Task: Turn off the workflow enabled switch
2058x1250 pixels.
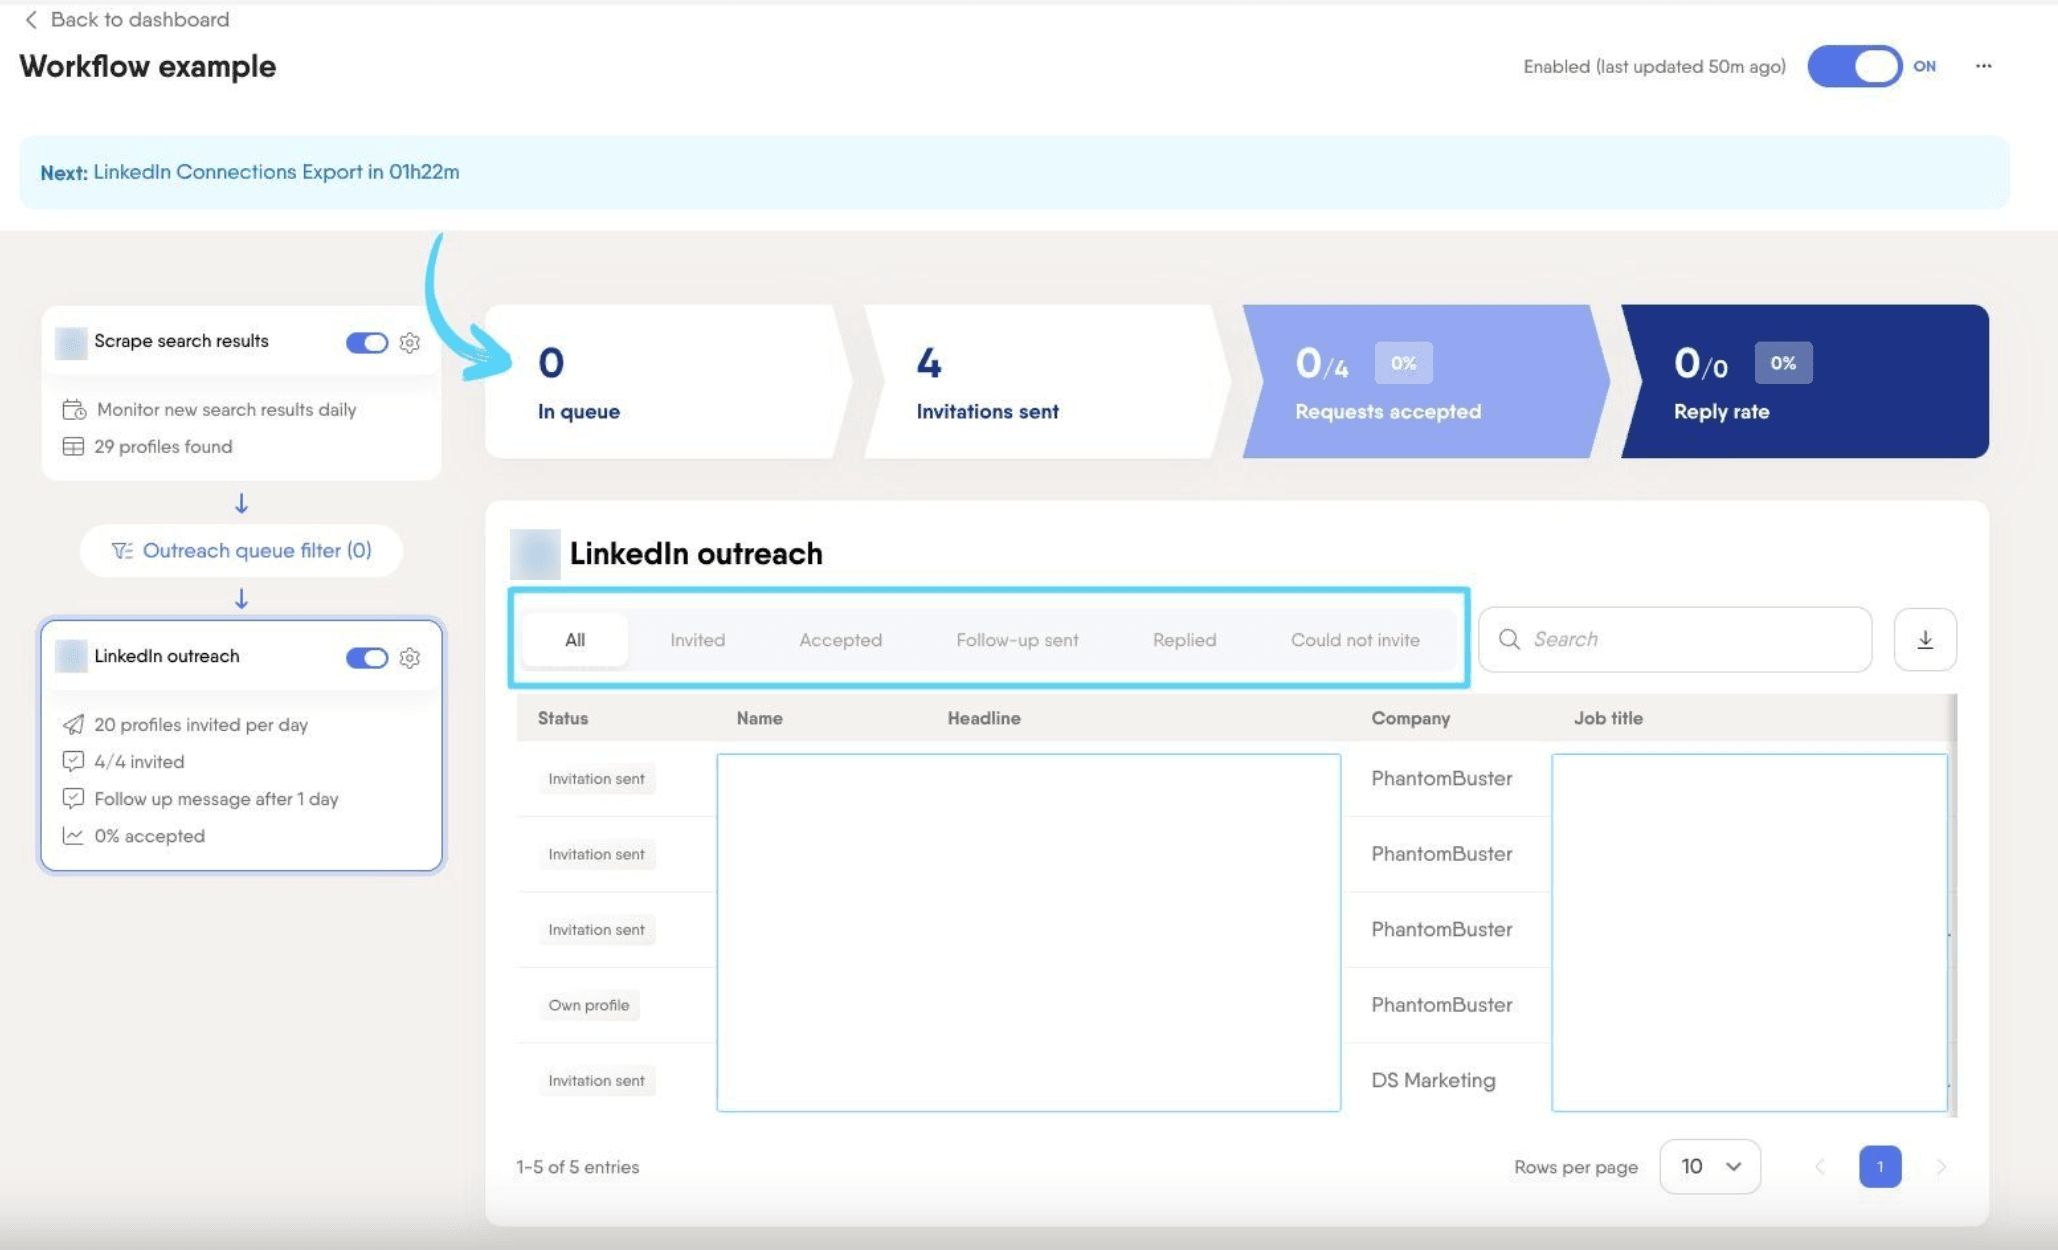Action: (x=1854, y=66)
